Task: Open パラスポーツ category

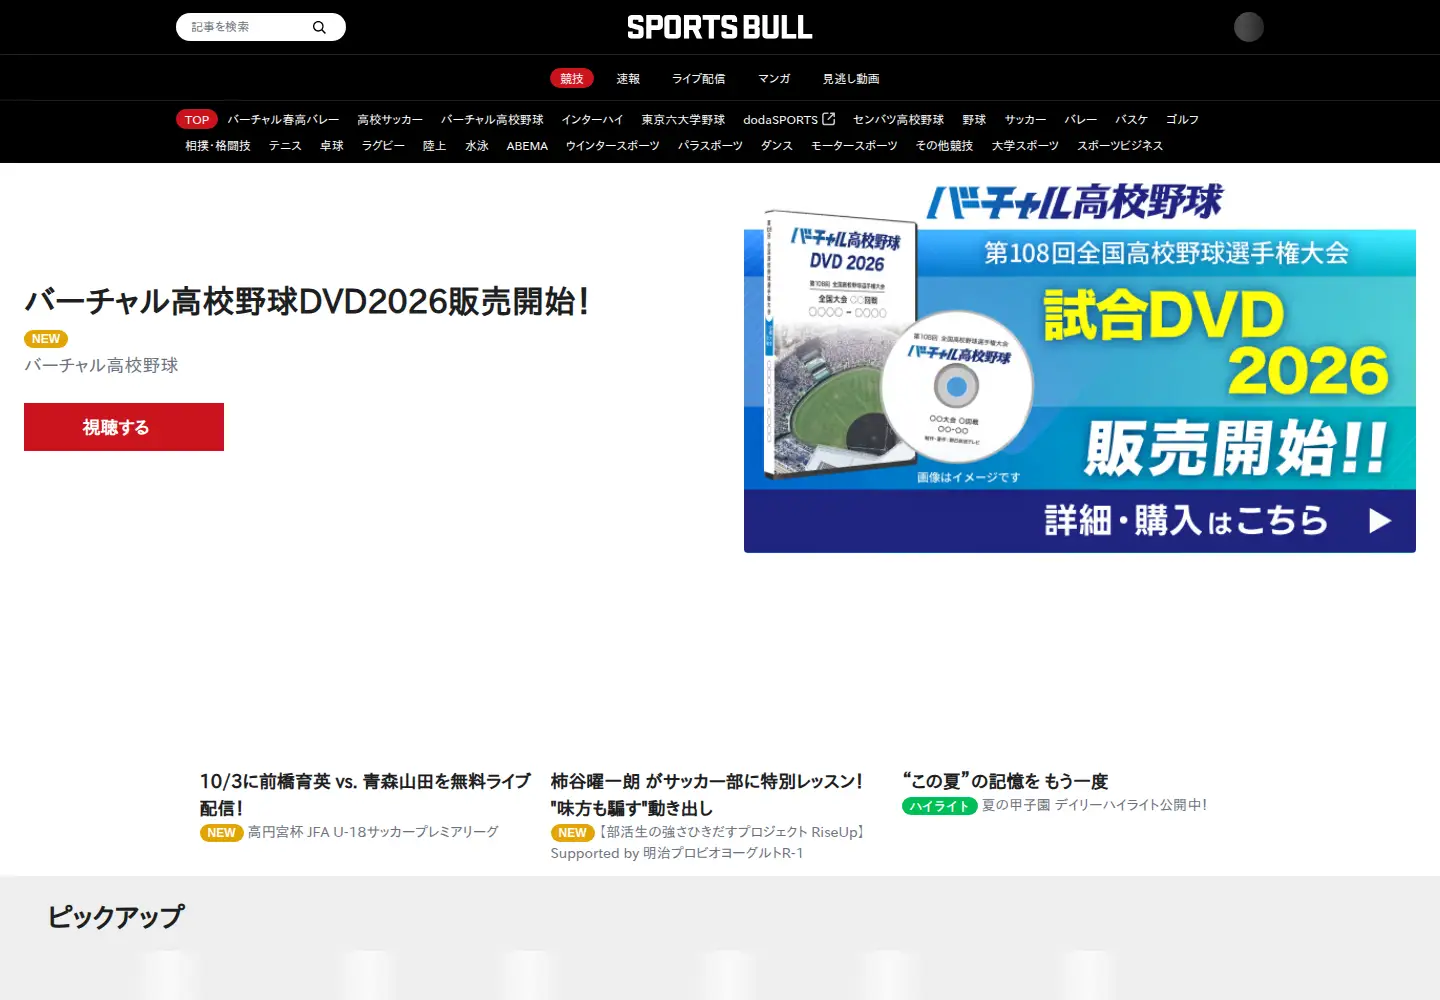Action: 710,145
